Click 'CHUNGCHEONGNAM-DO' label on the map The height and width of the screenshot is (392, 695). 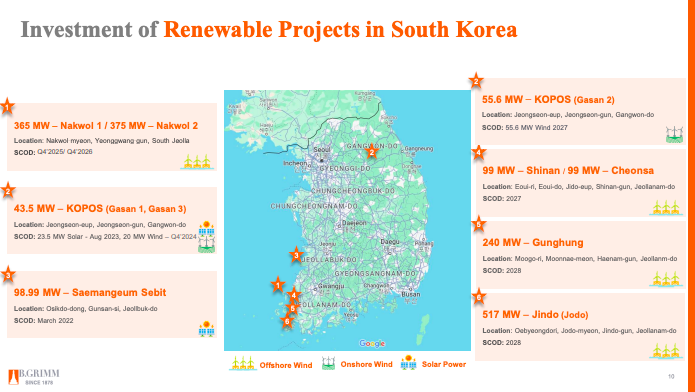[x=314, y=207]
